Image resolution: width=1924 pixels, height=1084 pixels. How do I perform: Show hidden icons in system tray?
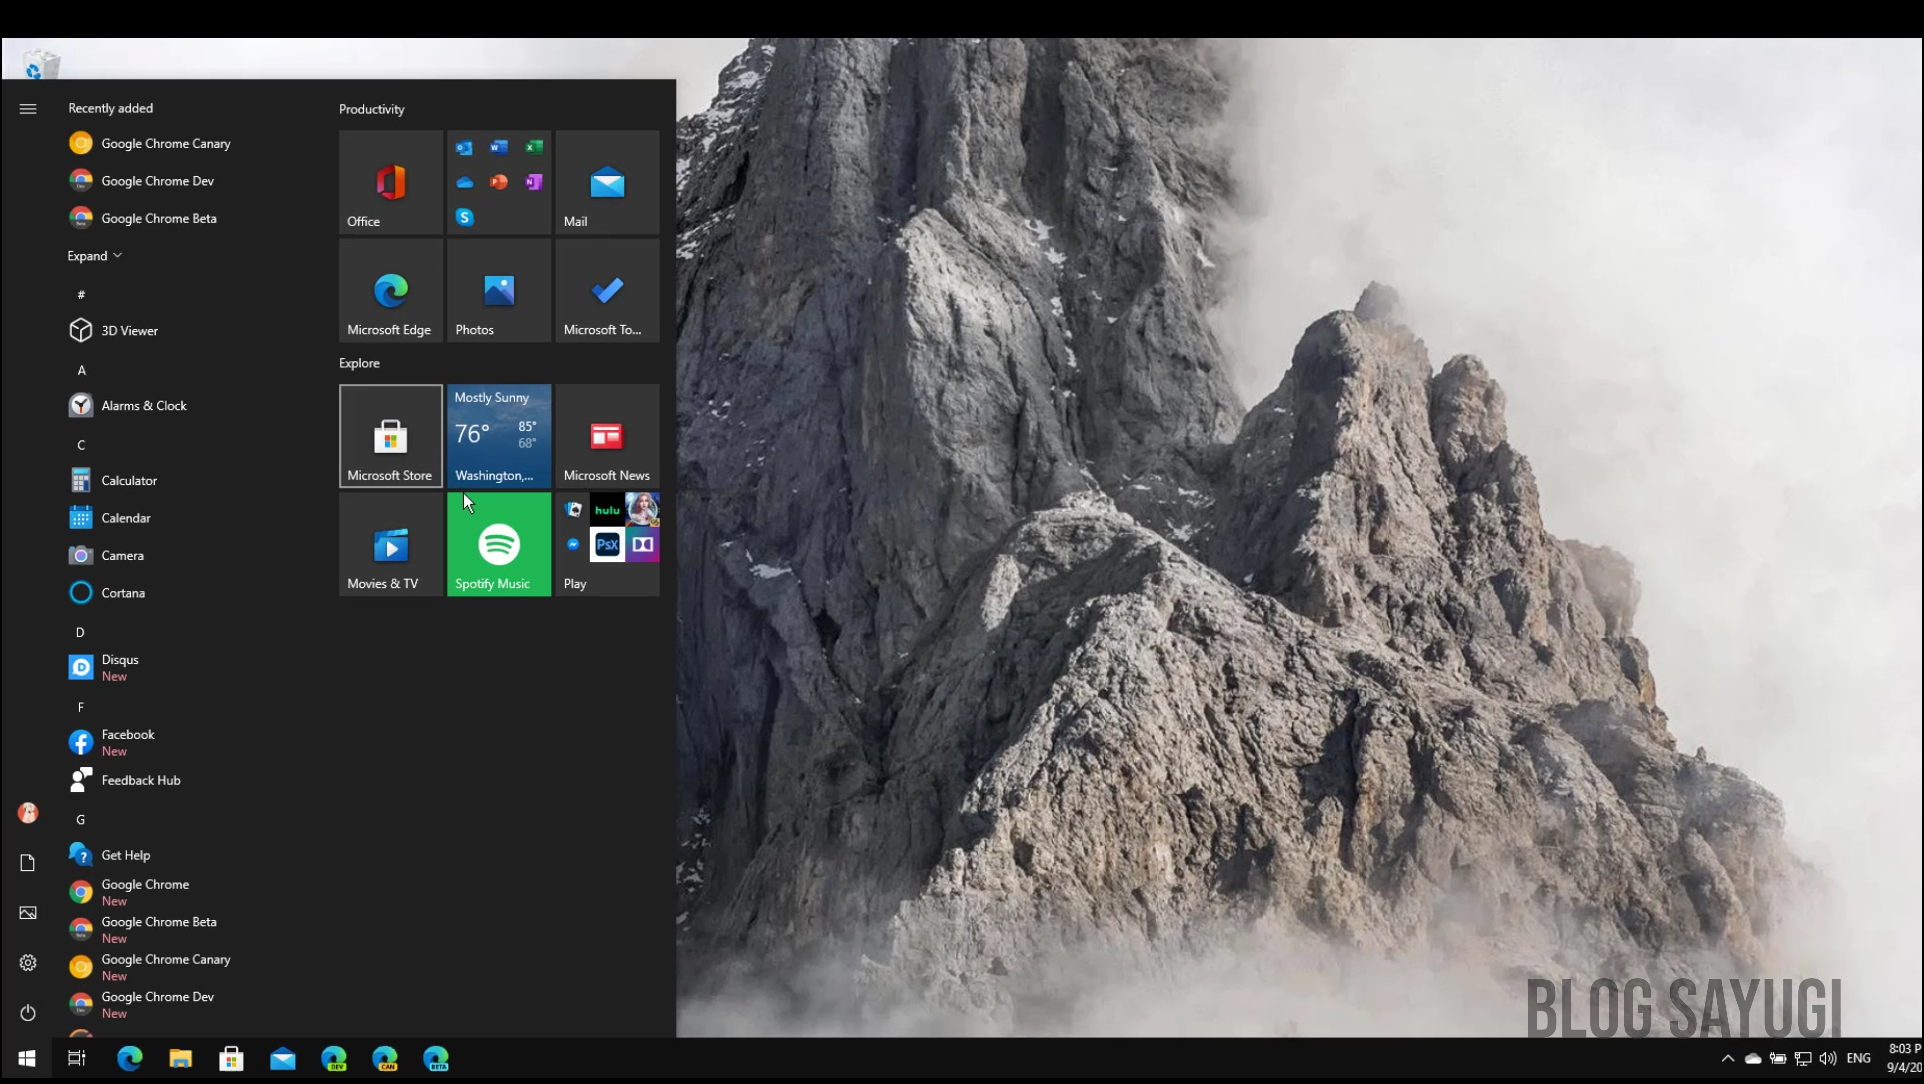click(x=1727, y=1058)
